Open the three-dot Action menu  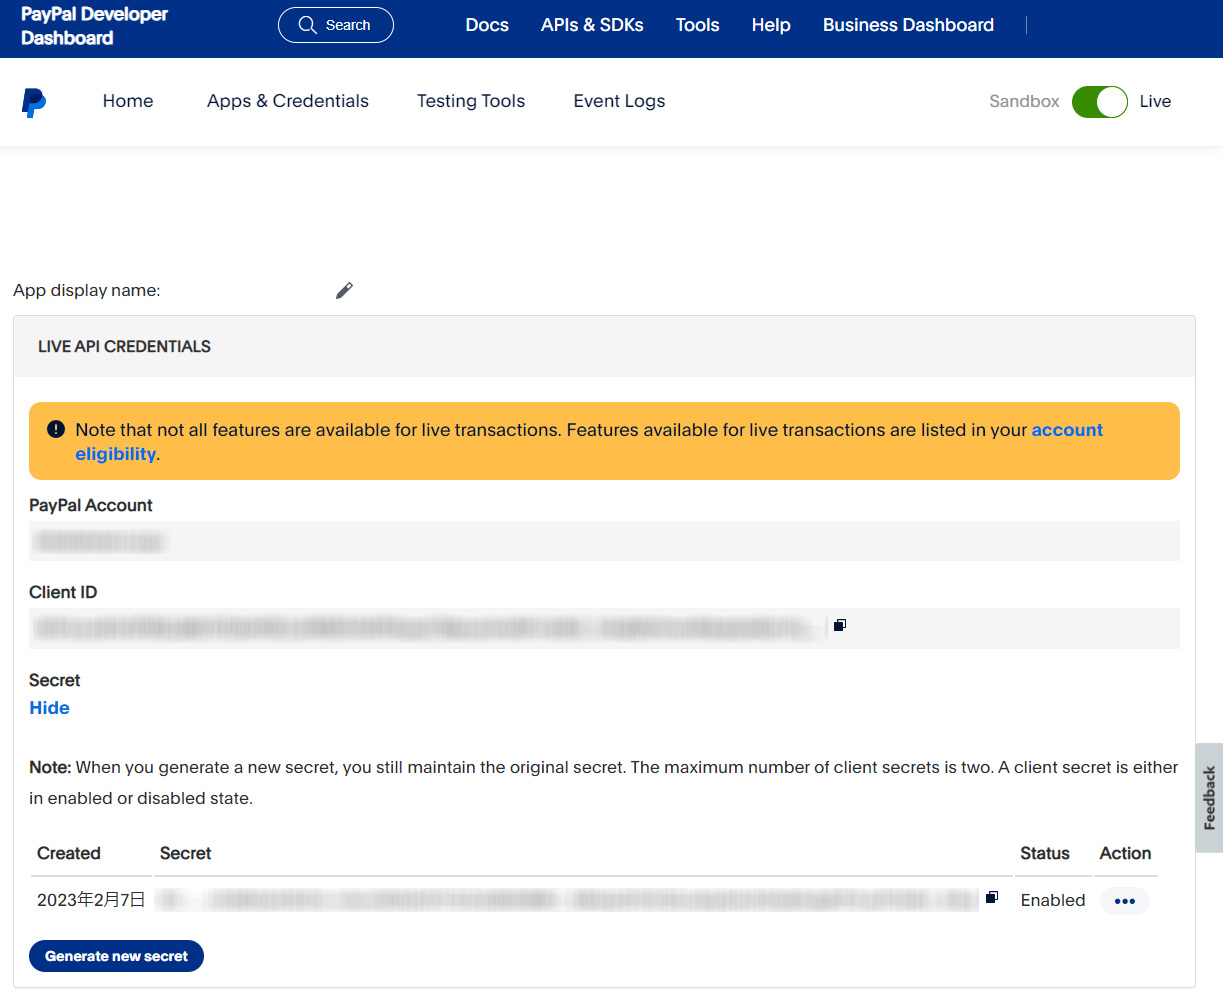1125,901
